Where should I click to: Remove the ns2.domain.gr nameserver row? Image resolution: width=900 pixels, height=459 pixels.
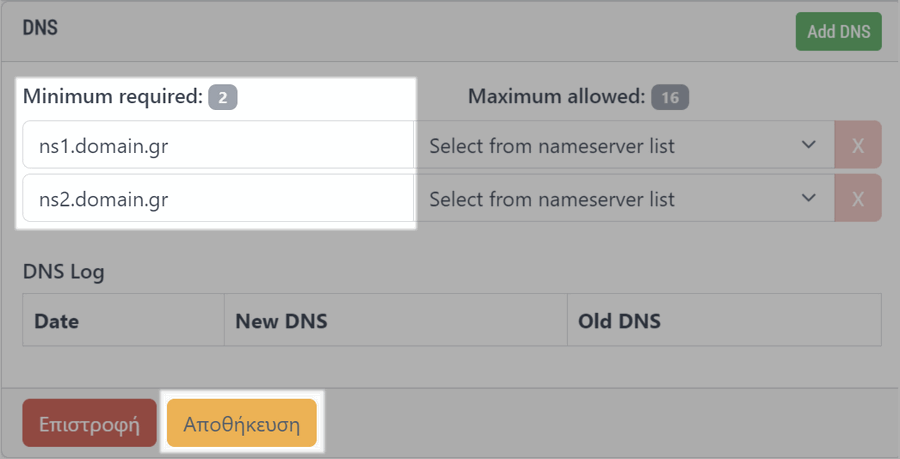point(857,199)
